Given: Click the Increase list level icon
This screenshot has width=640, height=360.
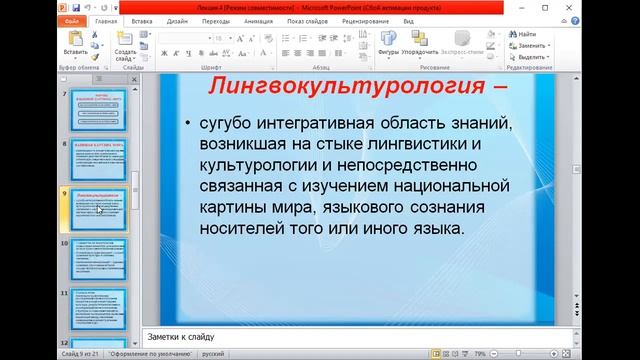Looking at the screenshot, I should (334, 38).
